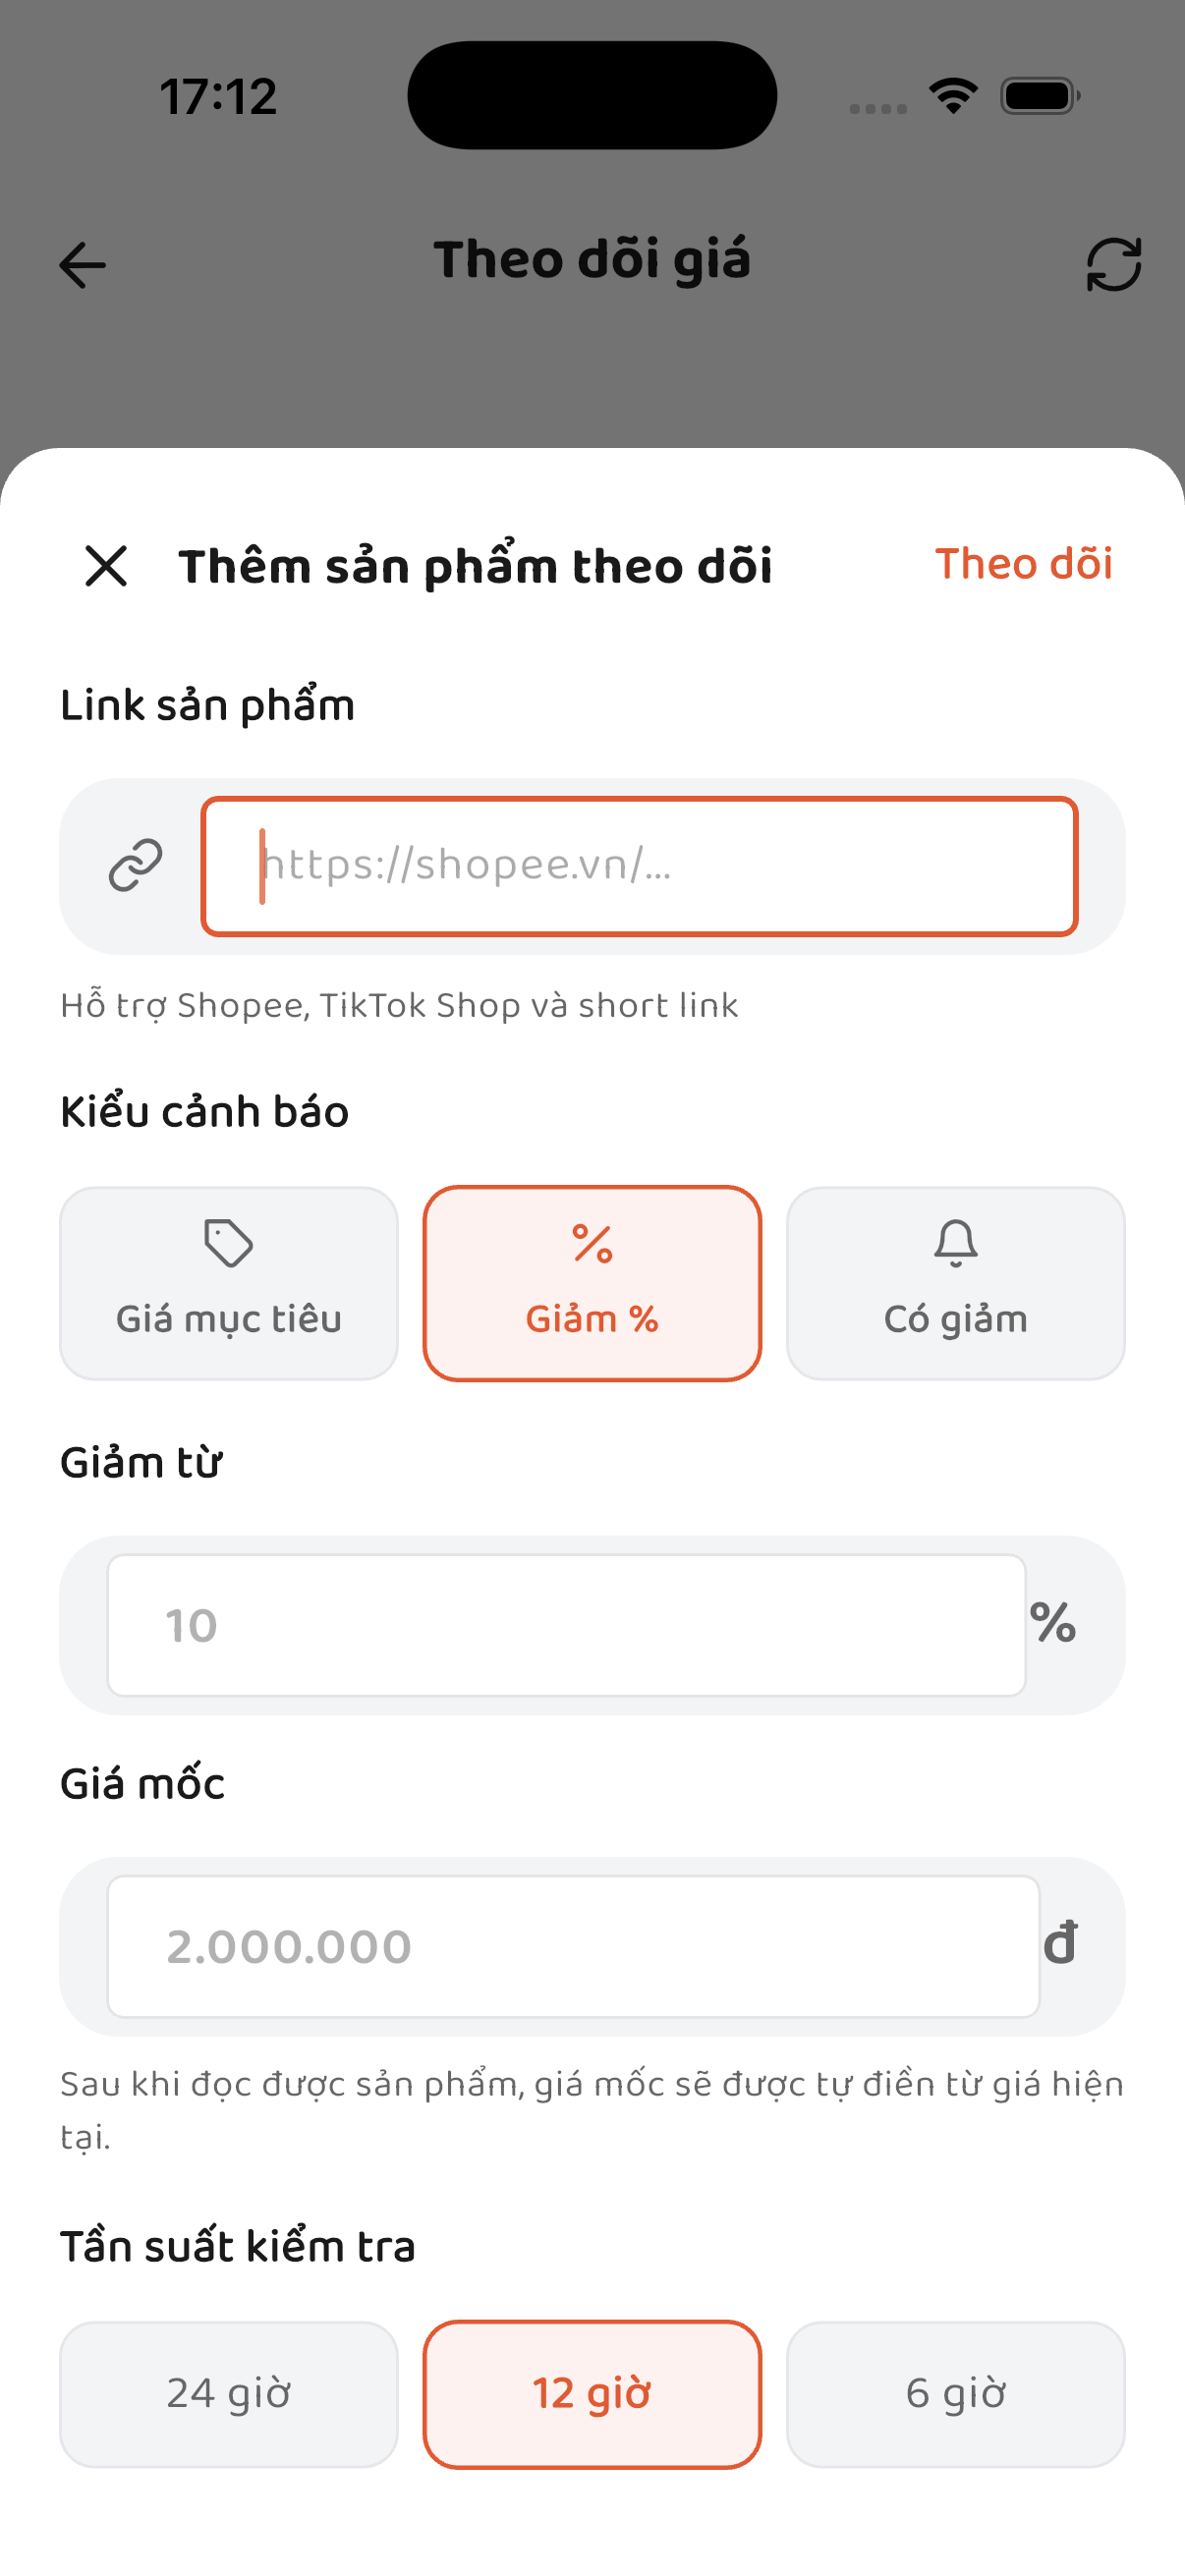Focus the product link input field
1185x2576 pixels.
pyautogui.click(x=639, y=866)
